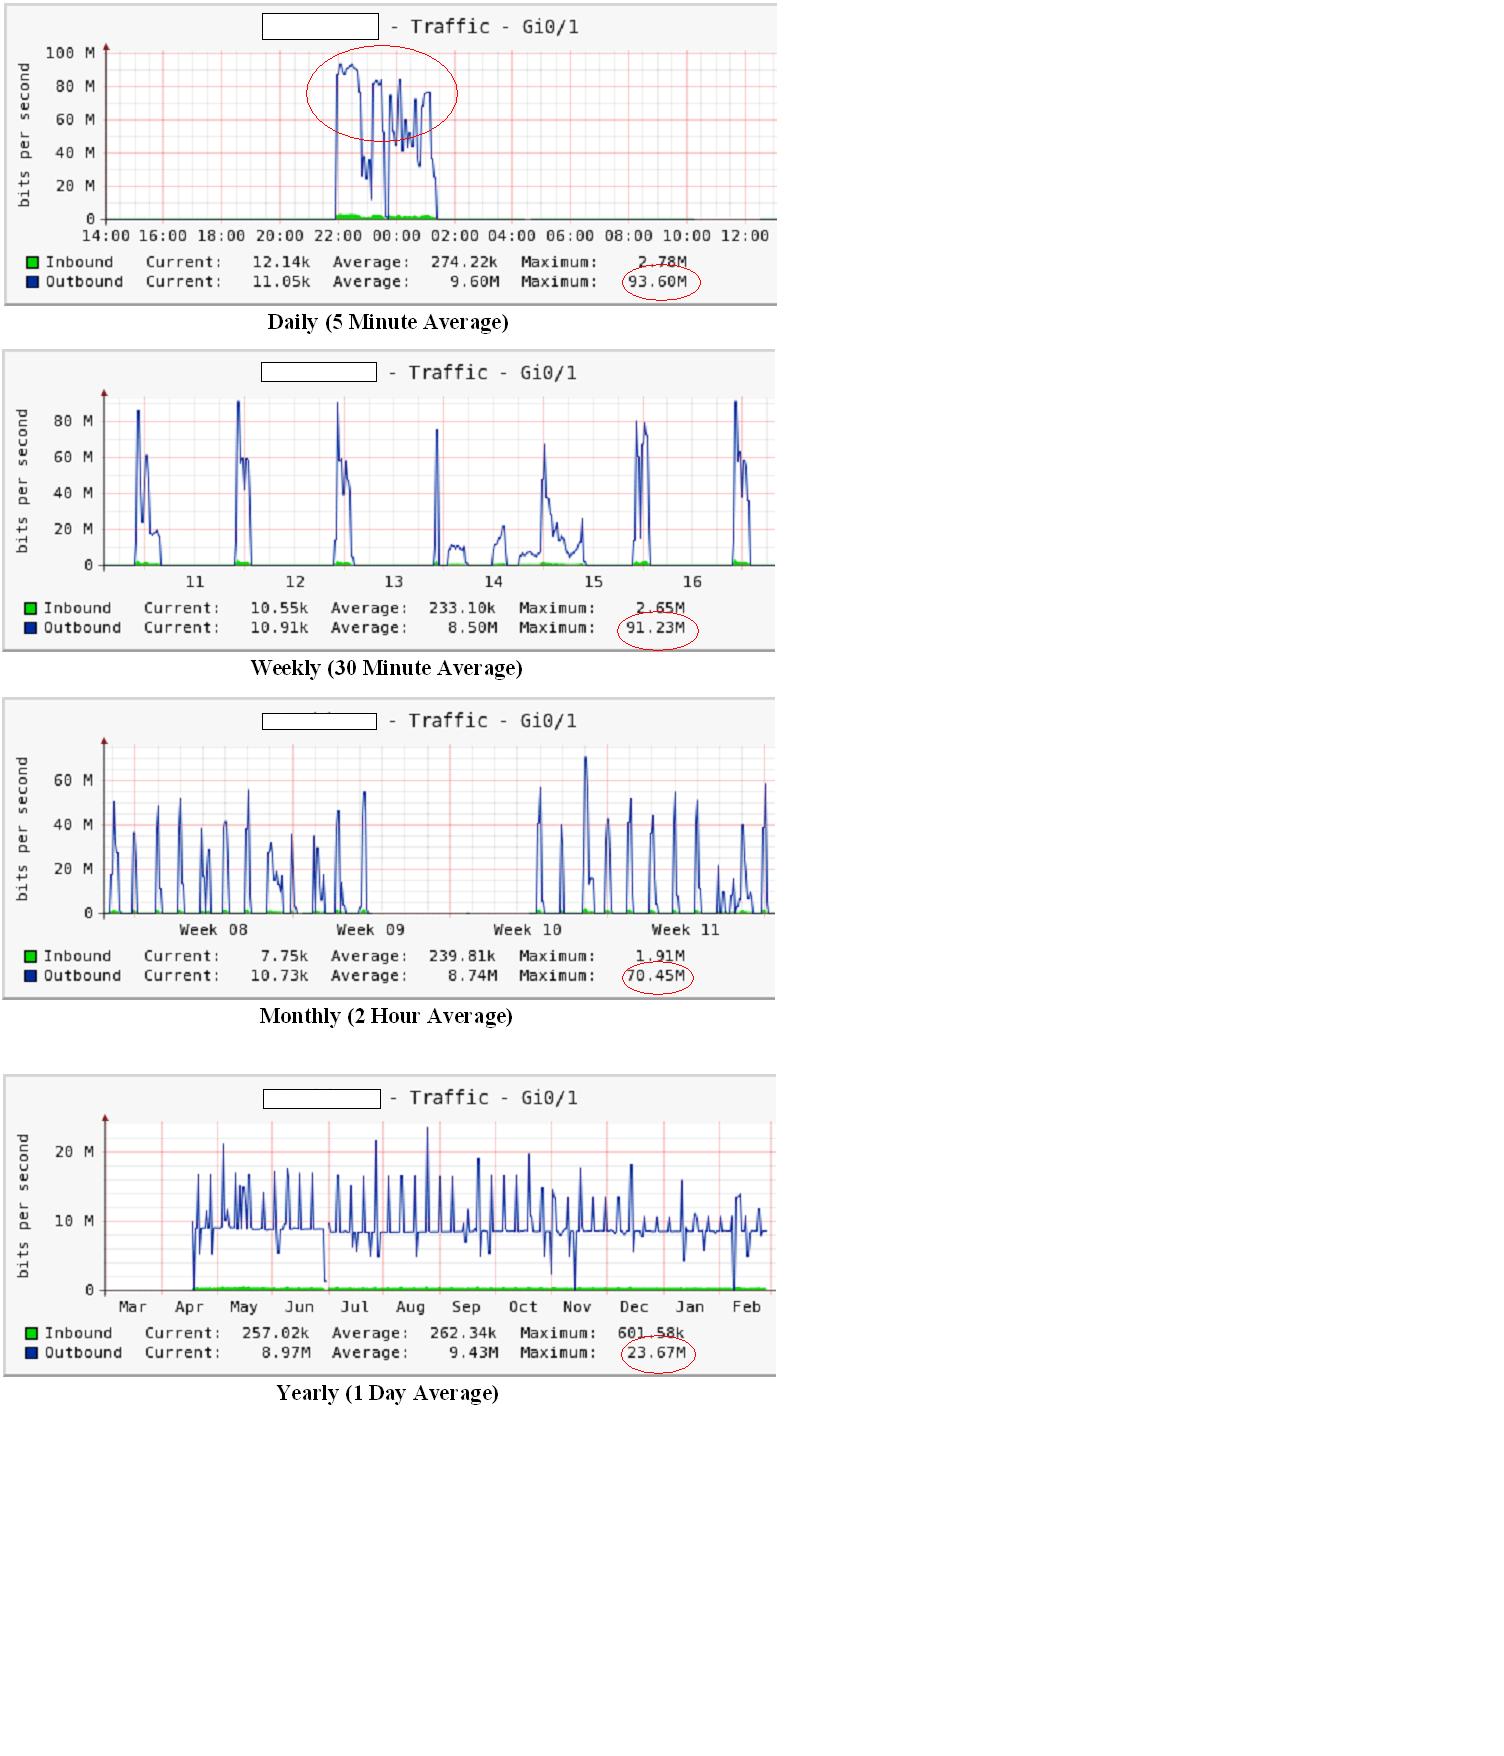
Task: Open the Daily traffic graph image
Action: (390, 154)
